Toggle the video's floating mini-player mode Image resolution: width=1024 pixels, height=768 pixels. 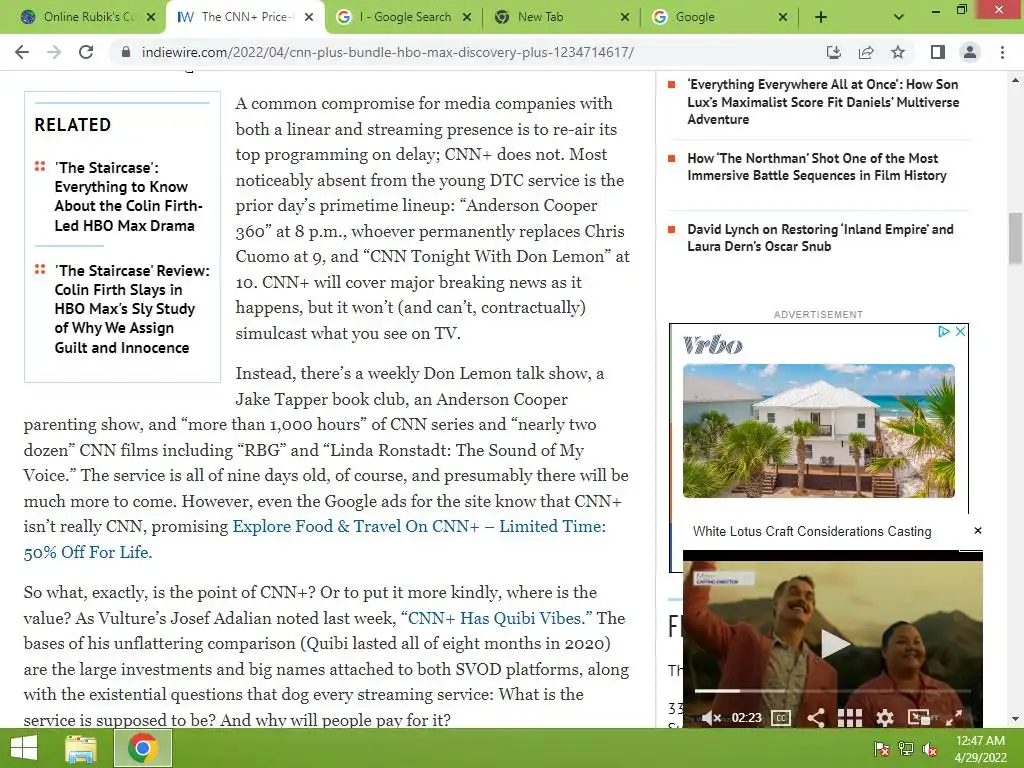918,718
